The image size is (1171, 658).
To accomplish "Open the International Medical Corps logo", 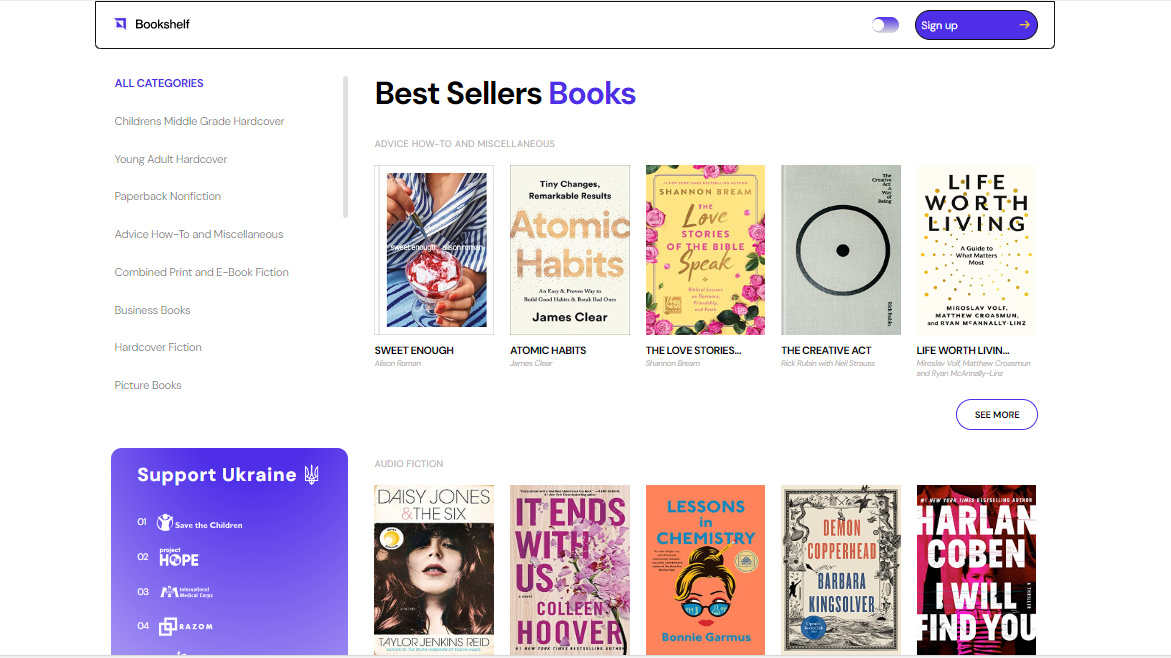I will [x=186, y=592].
